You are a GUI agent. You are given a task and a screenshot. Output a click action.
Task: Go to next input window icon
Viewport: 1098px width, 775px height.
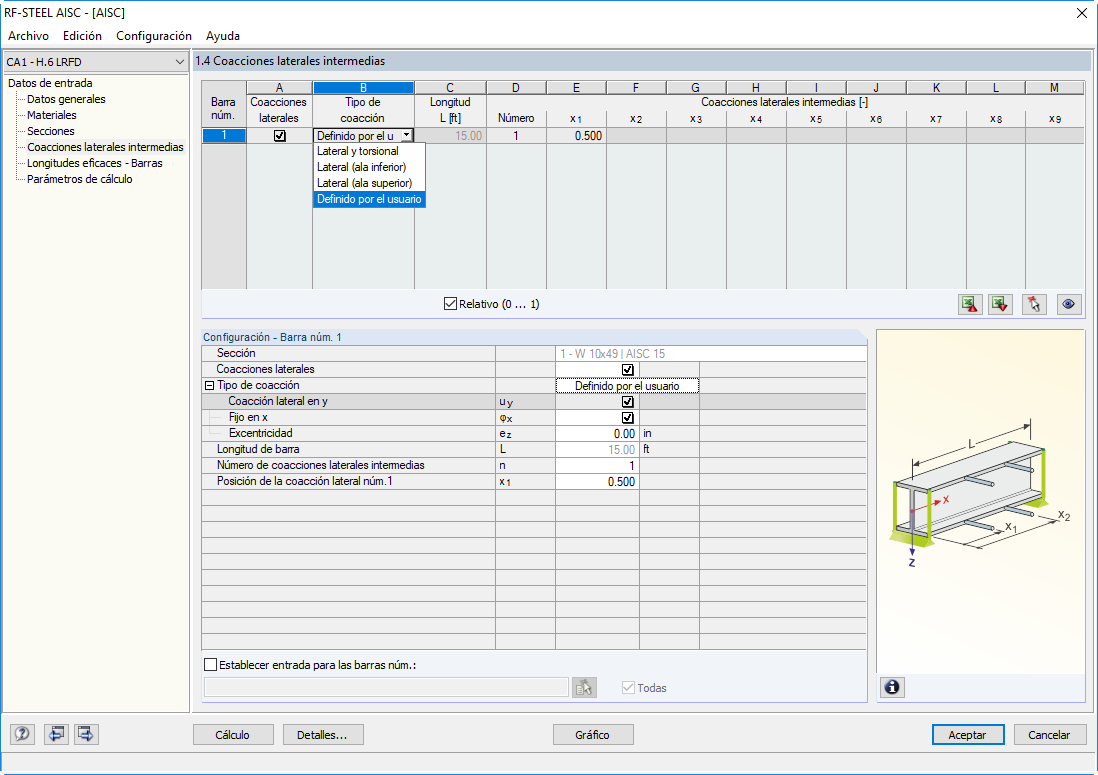[x=86, y=734]
